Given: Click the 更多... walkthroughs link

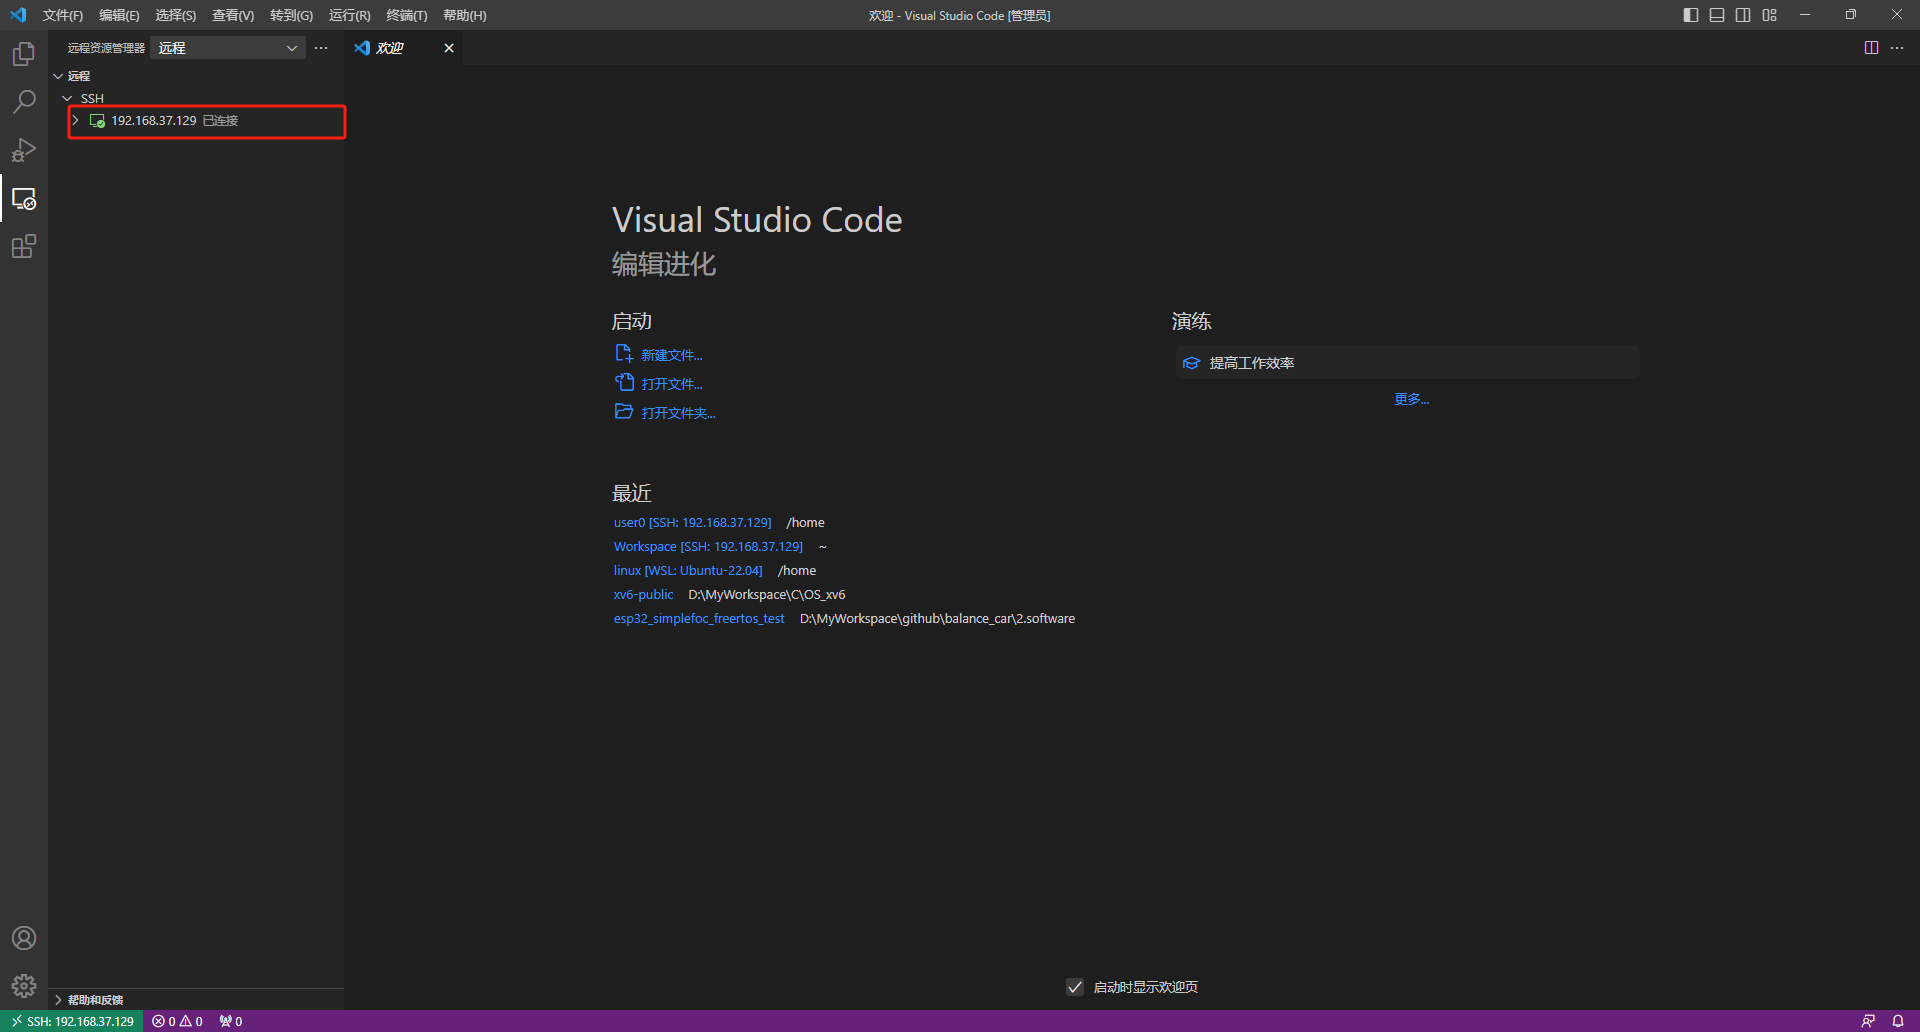Looking at the screenshot, I should pos(1411,399).
